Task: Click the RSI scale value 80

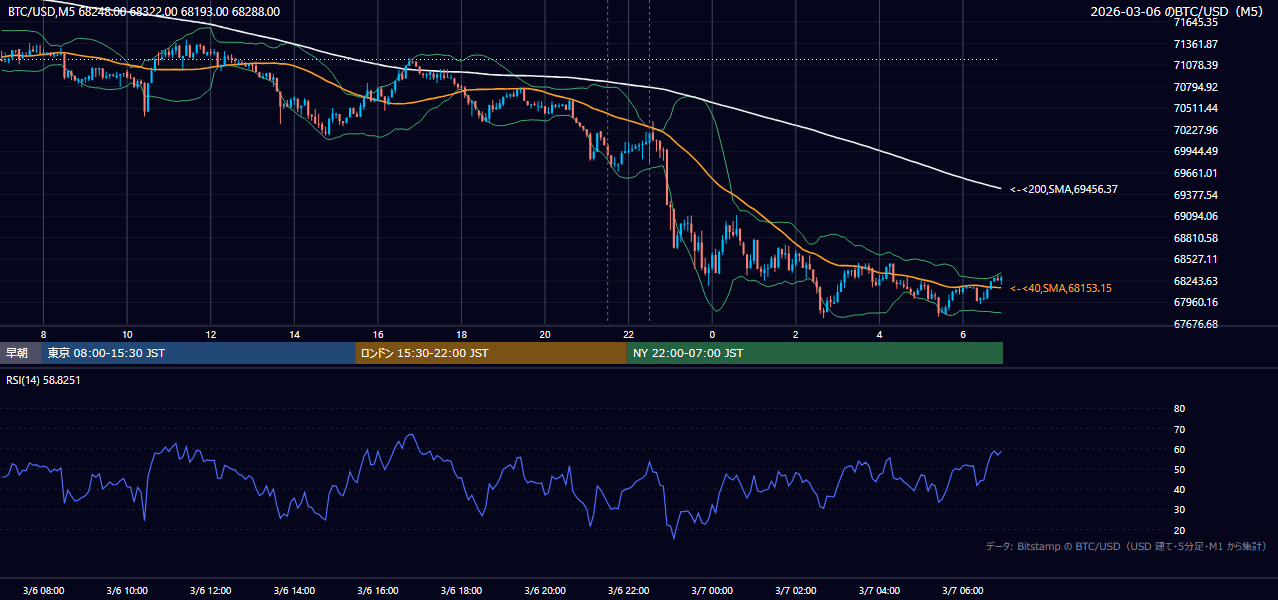Action: (x=1179, y=409)
